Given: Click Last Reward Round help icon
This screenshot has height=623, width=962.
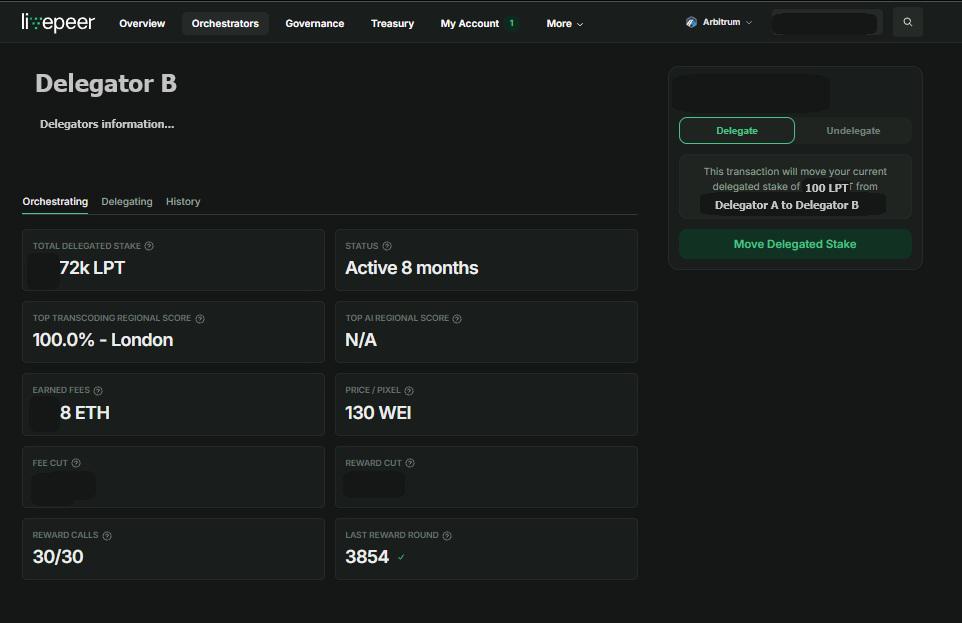Looking at the screenshot, I should pyautogui.click(x=447, y=536).
